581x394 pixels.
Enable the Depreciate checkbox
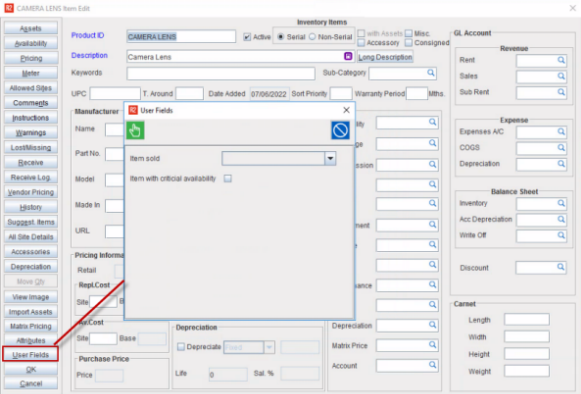tap(181, 347)
